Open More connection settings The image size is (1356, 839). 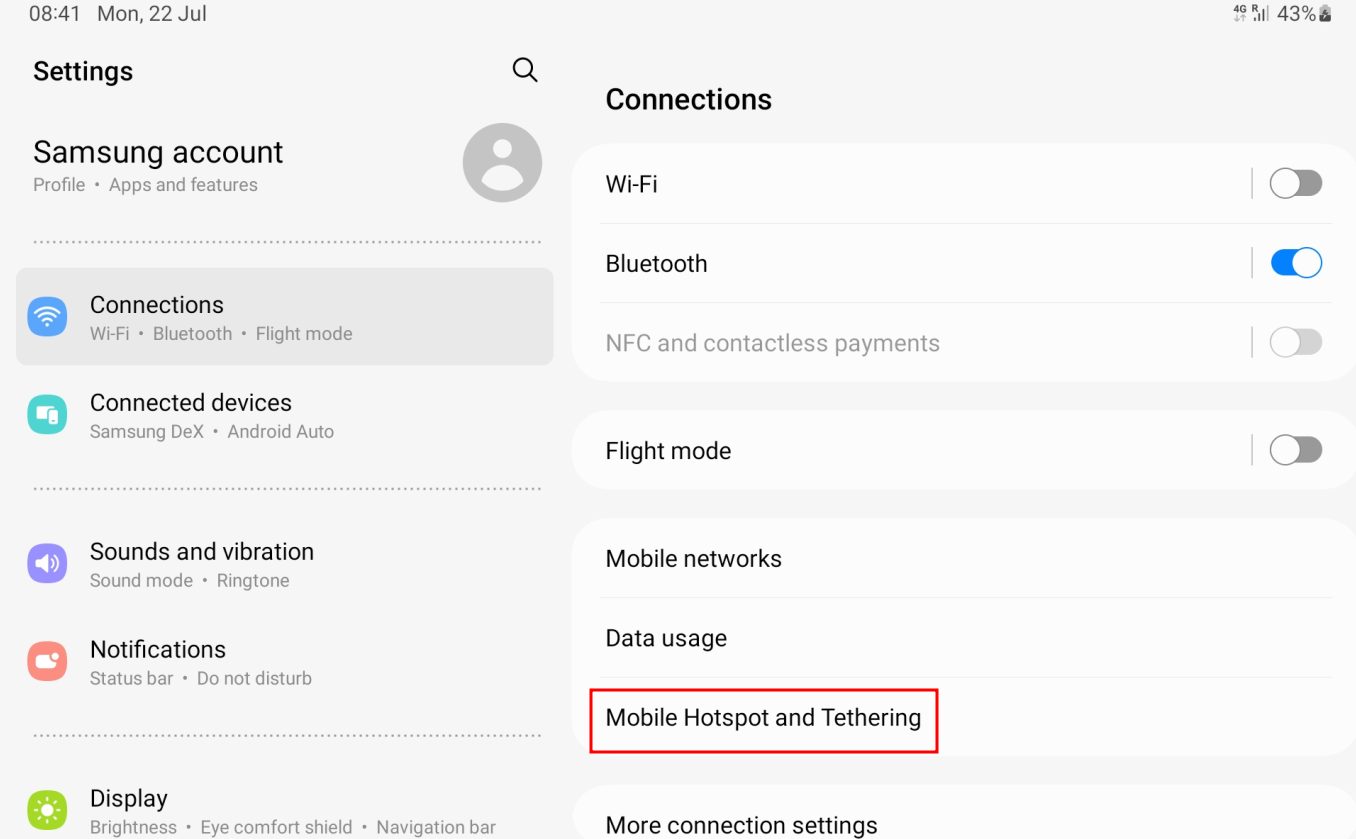click(x=741, y=825)
